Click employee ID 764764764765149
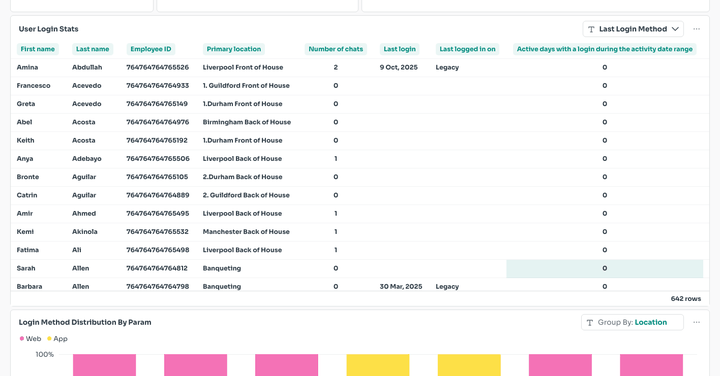This screenshot has height=376, width=720. (157, 104)
